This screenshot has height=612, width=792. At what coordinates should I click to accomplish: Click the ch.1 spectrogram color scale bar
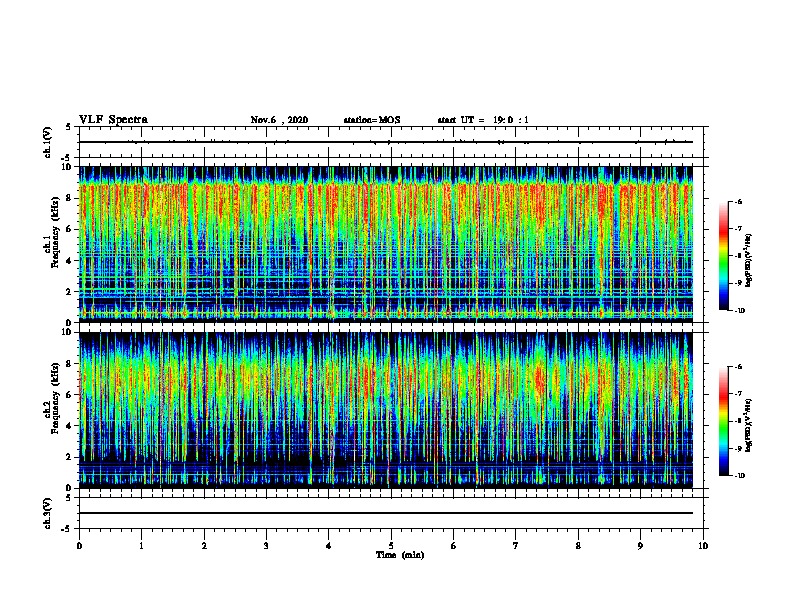tap(723, 256)
